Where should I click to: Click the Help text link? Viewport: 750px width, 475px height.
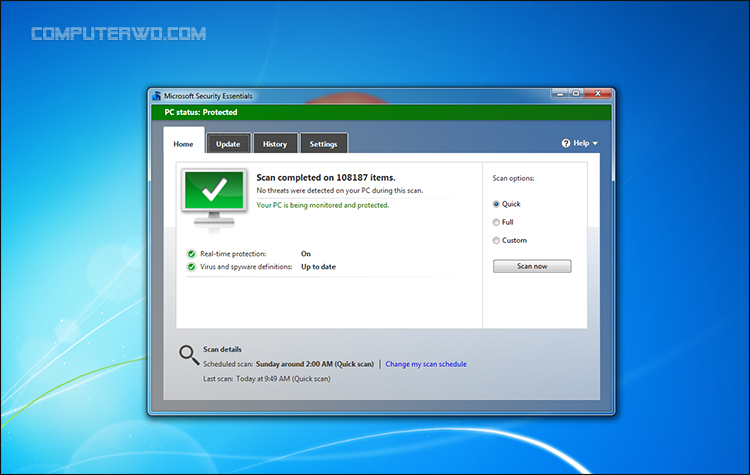click(581, 143)
